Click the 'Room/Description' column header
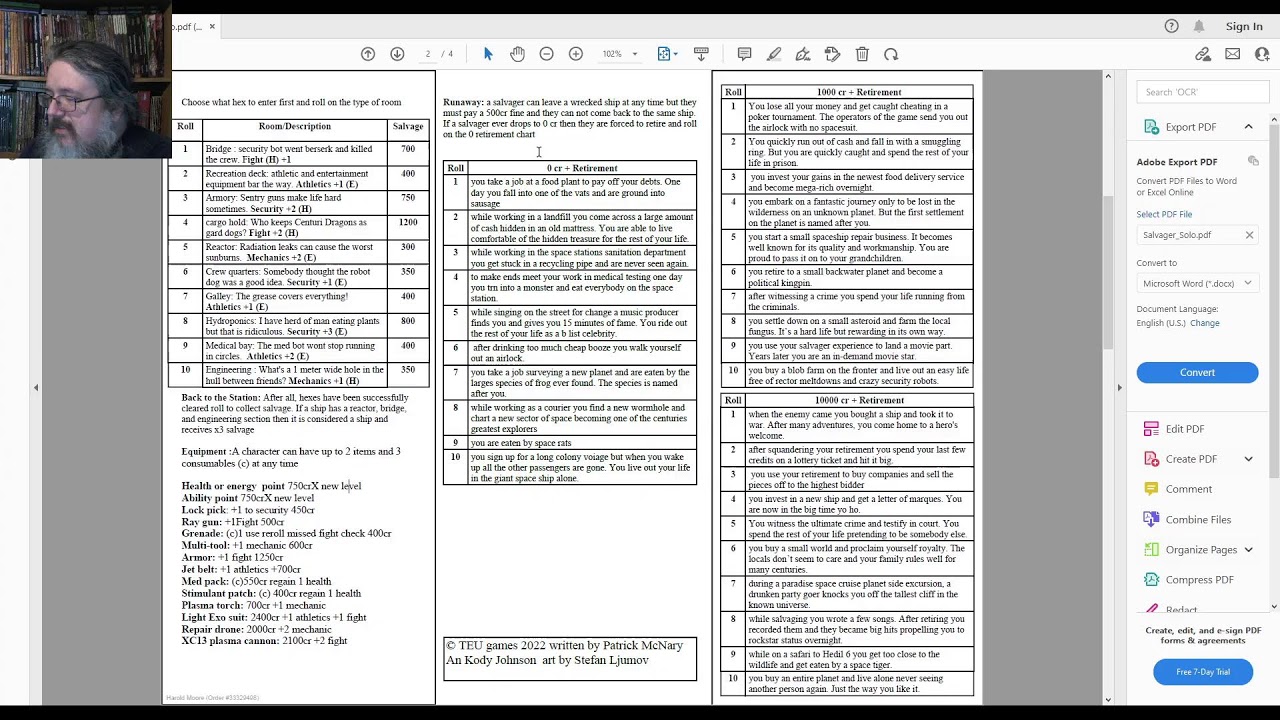The width and height of the screenshot is (1280, 720). [x=294, y=127]
